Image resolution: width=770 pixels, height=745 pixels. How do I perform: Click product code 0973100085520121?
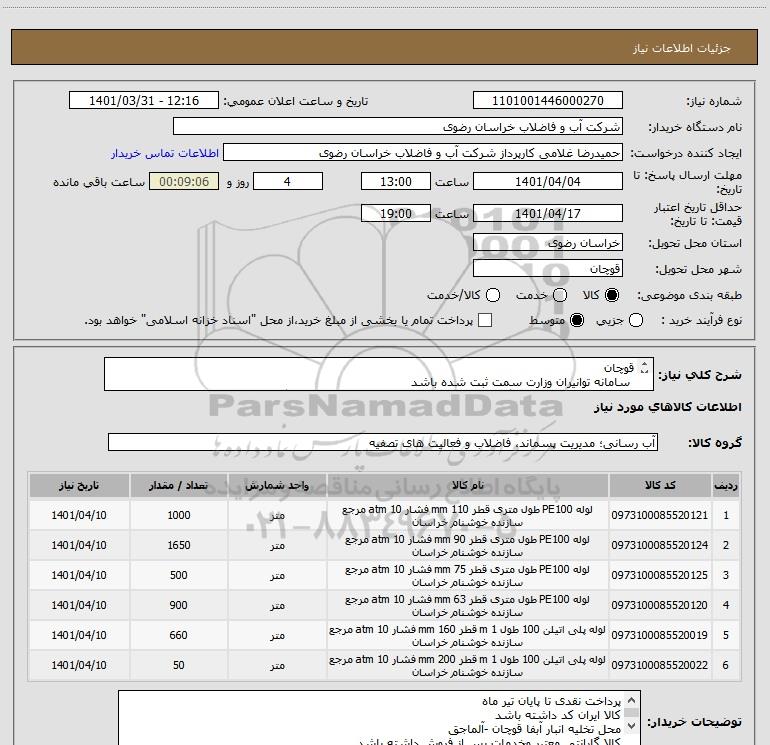(x=660, y=515)
